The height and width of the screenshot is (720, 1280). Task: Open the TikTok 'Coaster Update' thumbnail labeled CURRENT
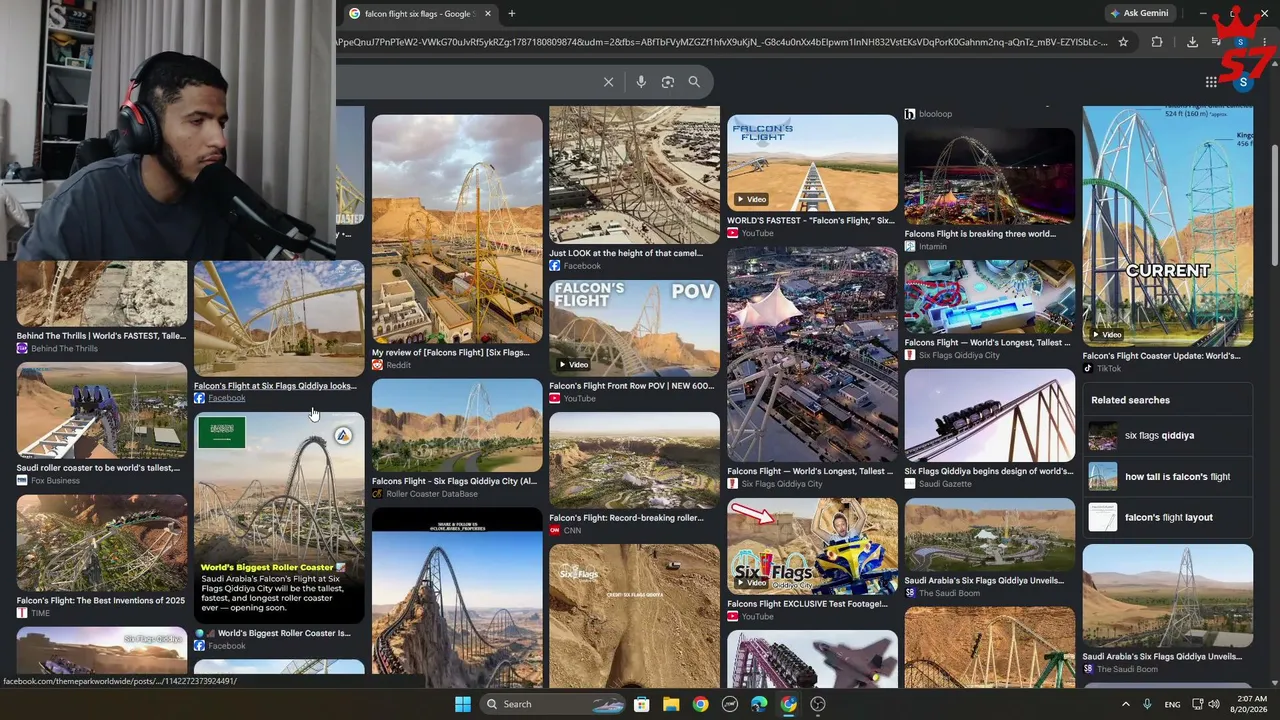1167,226
